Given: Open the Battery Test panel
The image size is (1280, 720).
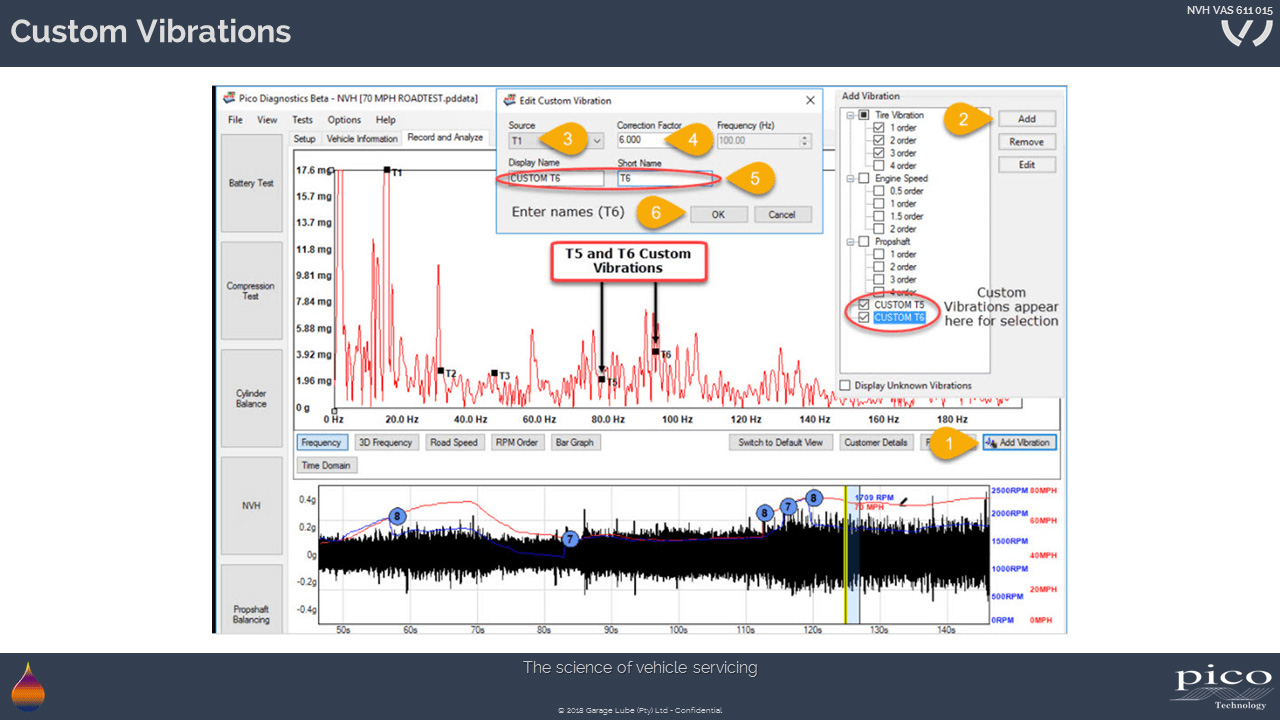Looking at the screenshot, I should [x=252, y=183].
